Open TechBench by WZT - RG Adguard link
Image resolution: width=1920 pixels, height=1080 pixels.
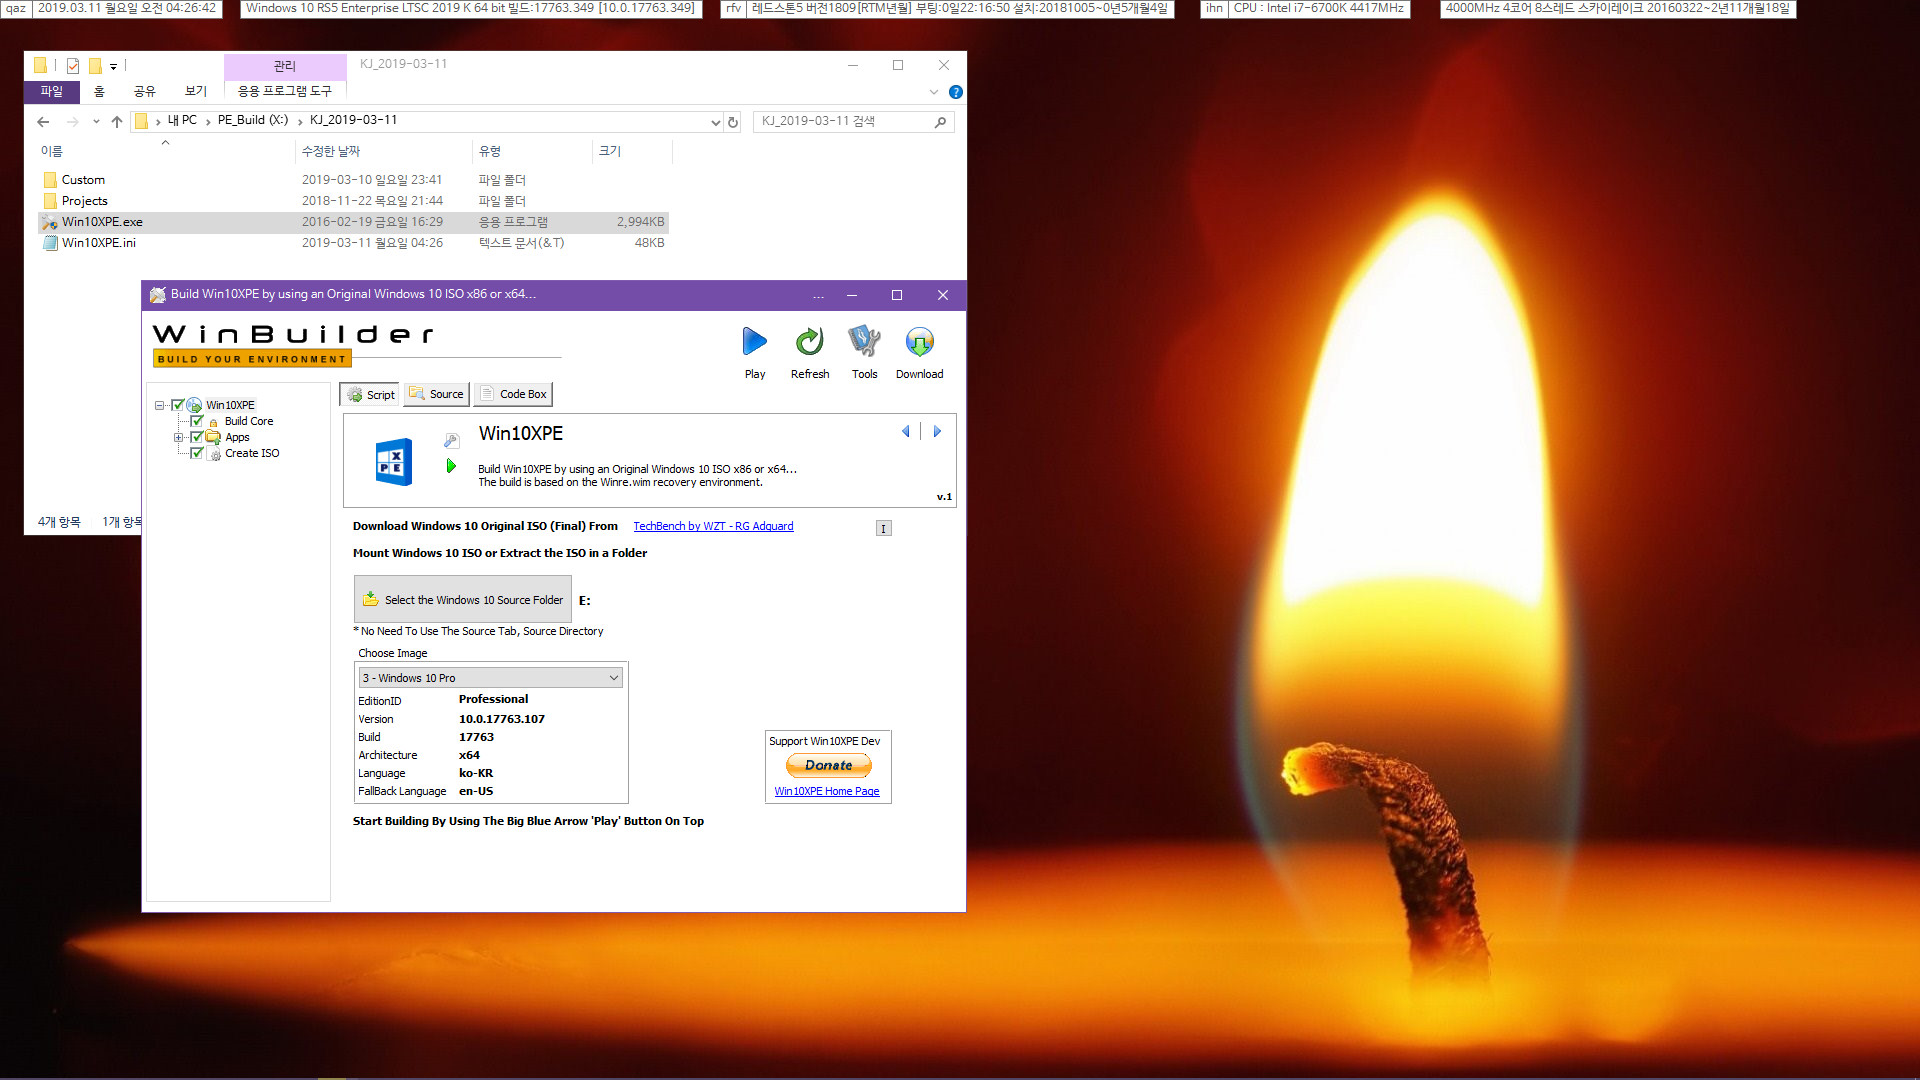point(713,526)
